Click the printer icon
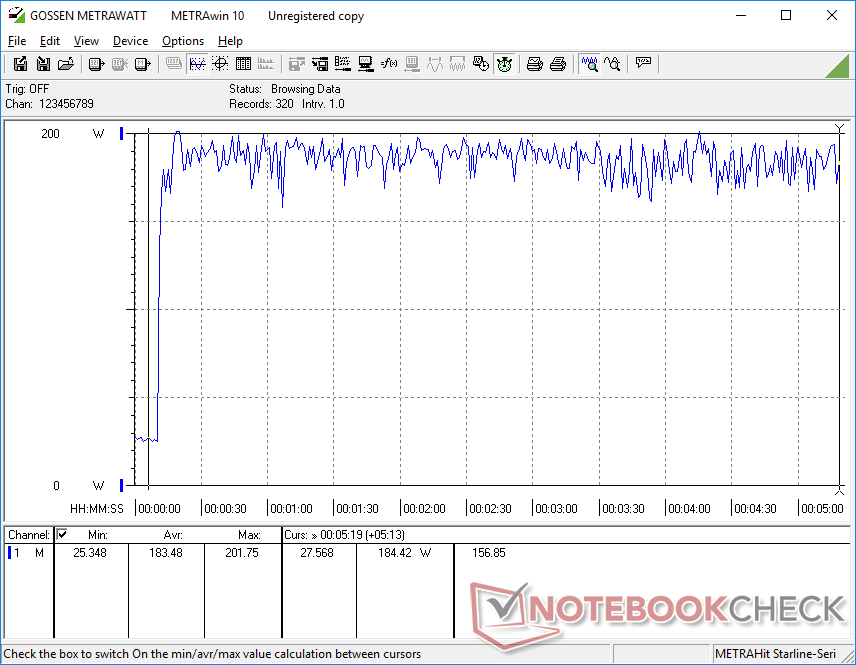 click(x=558, y=64)
